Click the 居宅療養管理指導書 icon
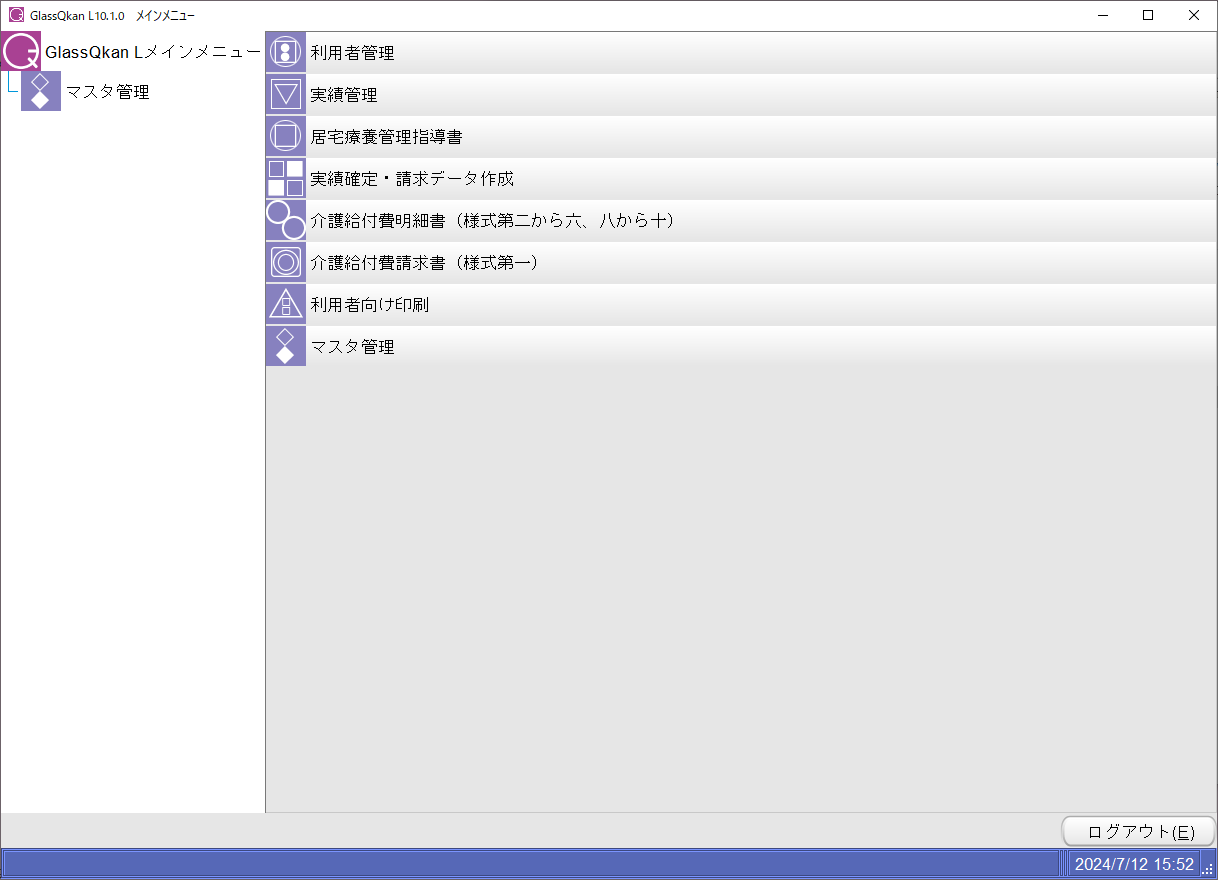Image resolution: width=1218 pixels, height=880 pixels. click(285, 136)
